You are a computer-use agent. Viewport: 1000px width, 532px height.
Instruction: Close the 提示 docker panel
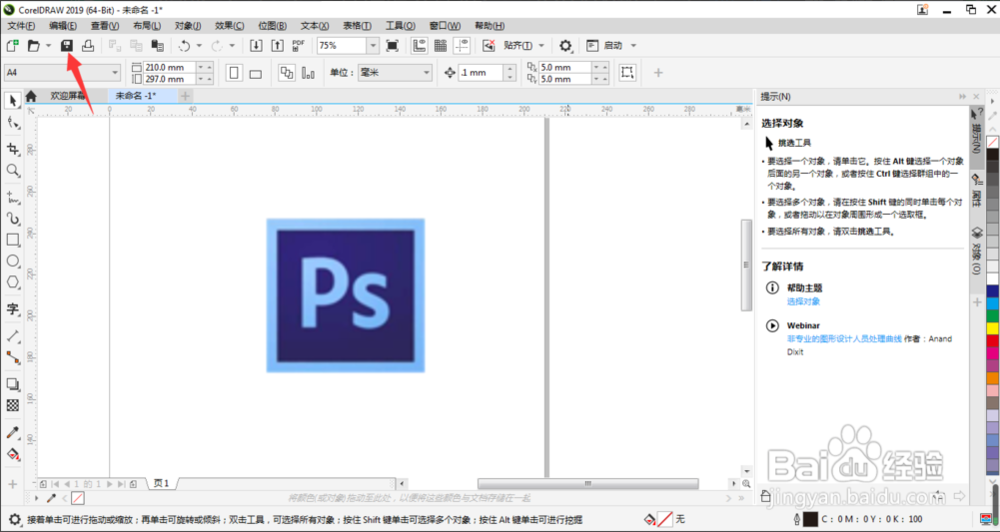[976, 96]
